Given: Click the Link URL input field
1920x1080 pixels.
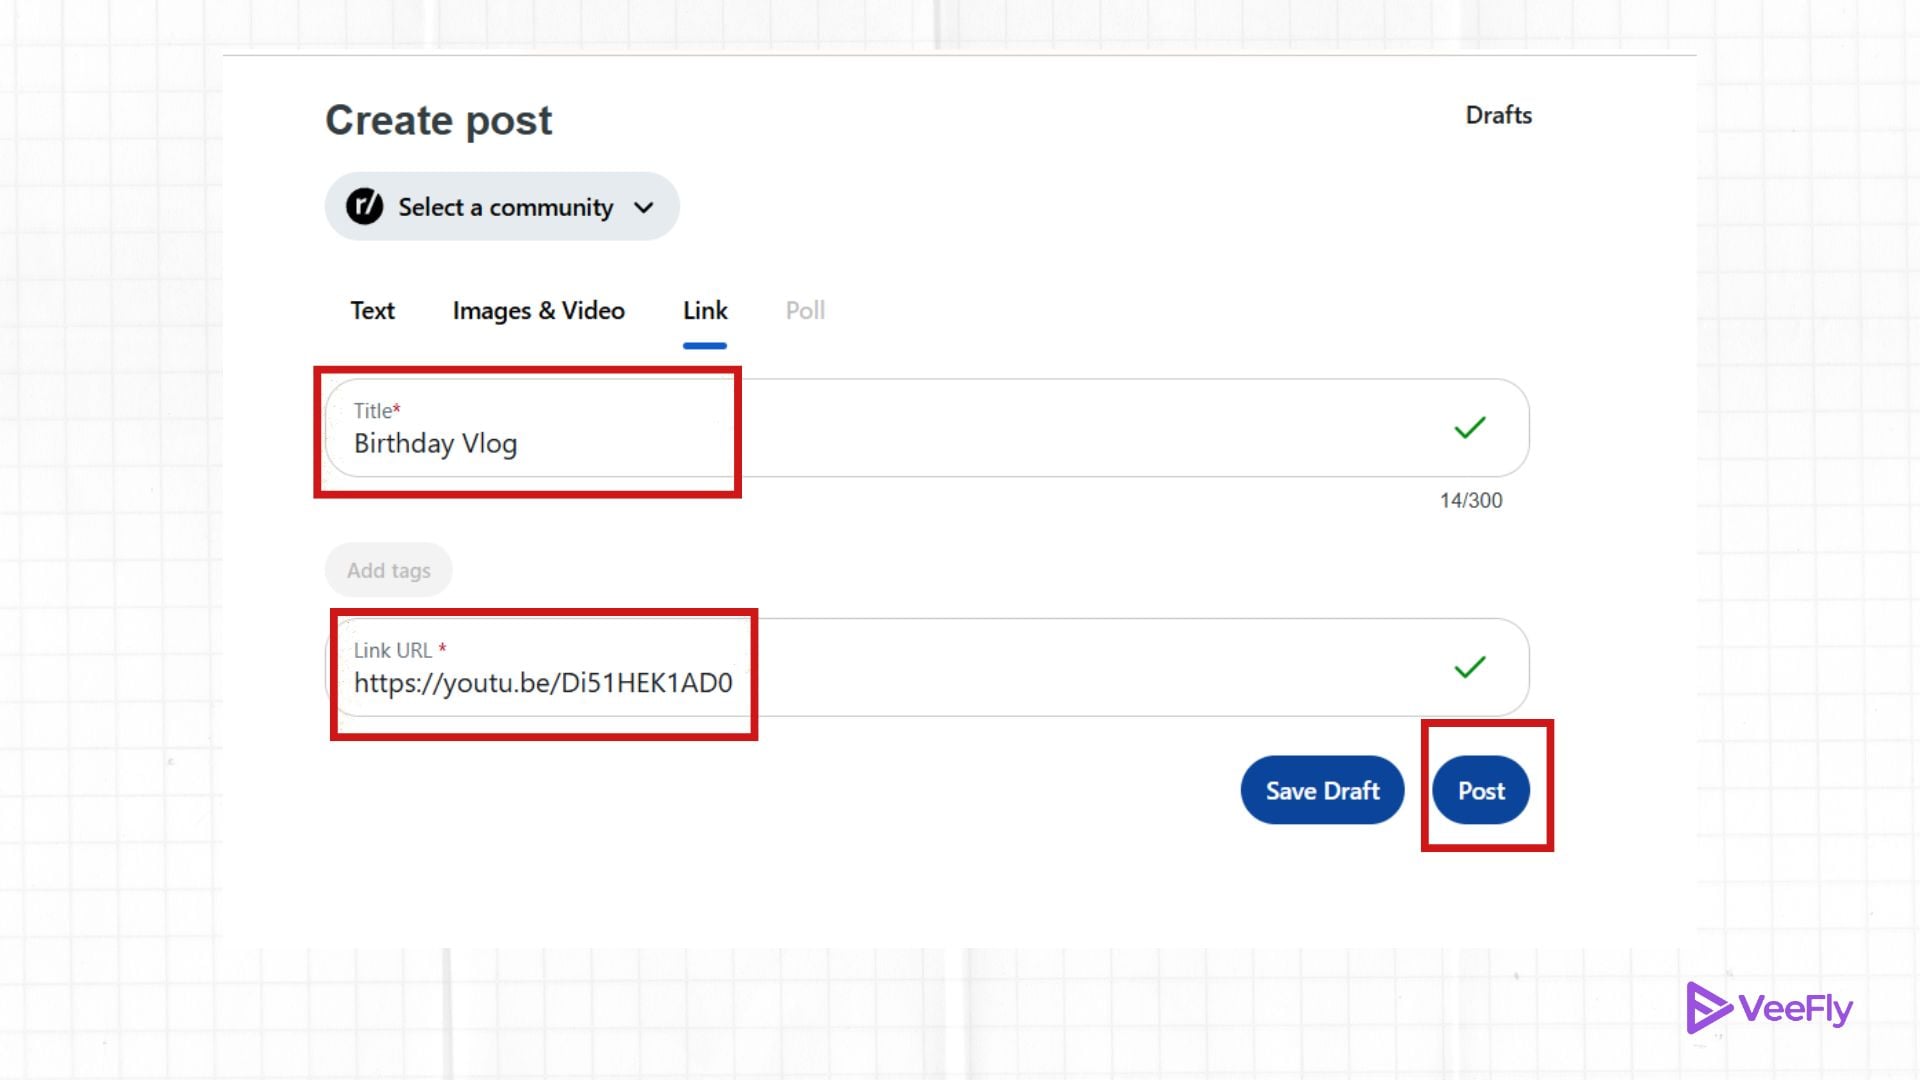Looking at the screenshot, I should coord(545,684).
